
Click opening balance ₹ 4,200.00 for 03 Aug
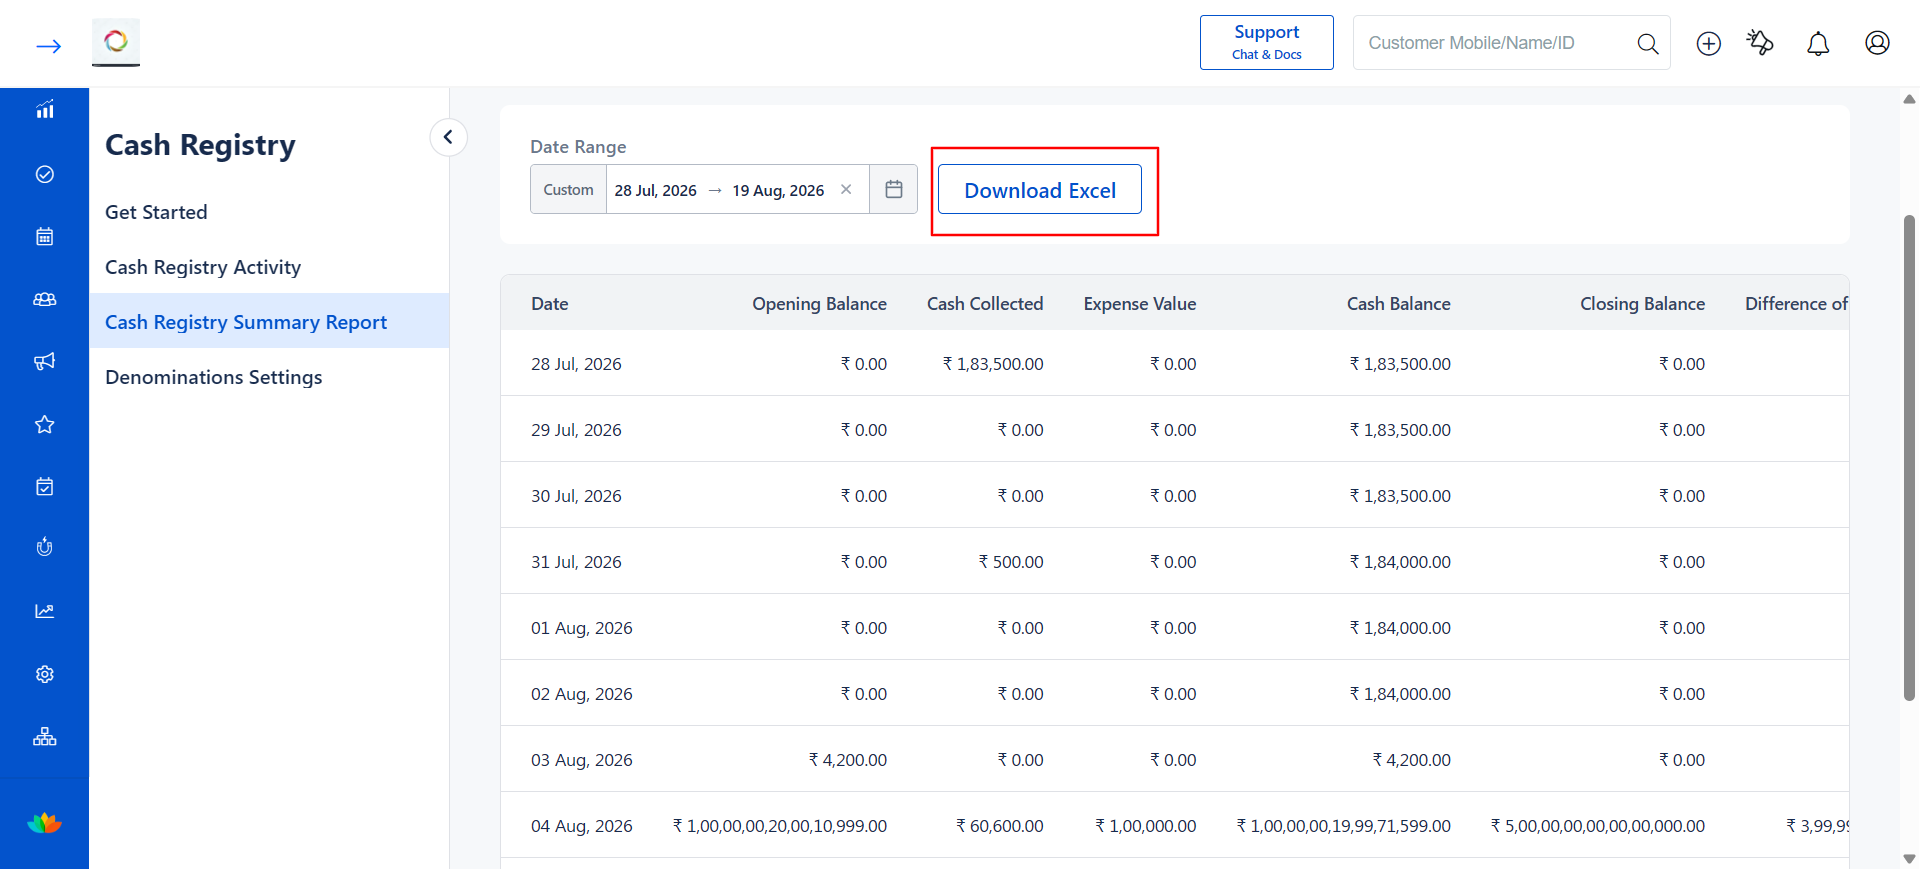[848, 760]
